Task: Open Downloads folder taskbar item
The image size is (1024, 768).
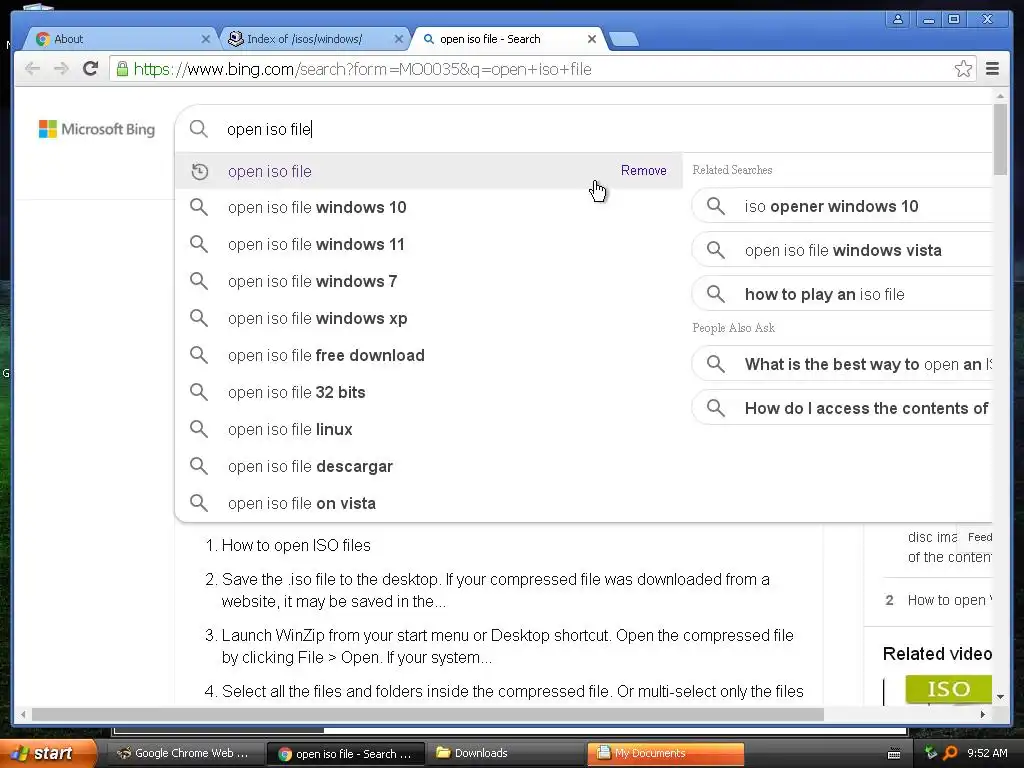Action: (505, 754)
